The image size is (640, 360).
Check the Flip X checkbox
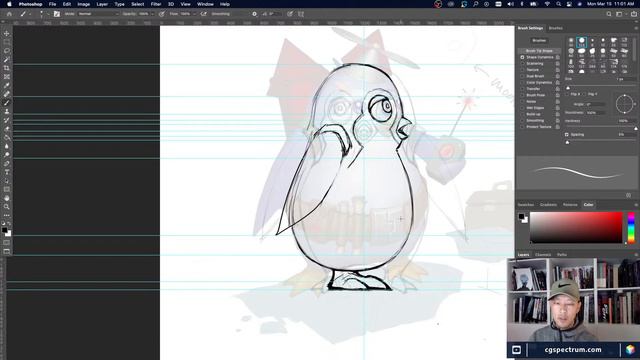click(x=567, y=94)
